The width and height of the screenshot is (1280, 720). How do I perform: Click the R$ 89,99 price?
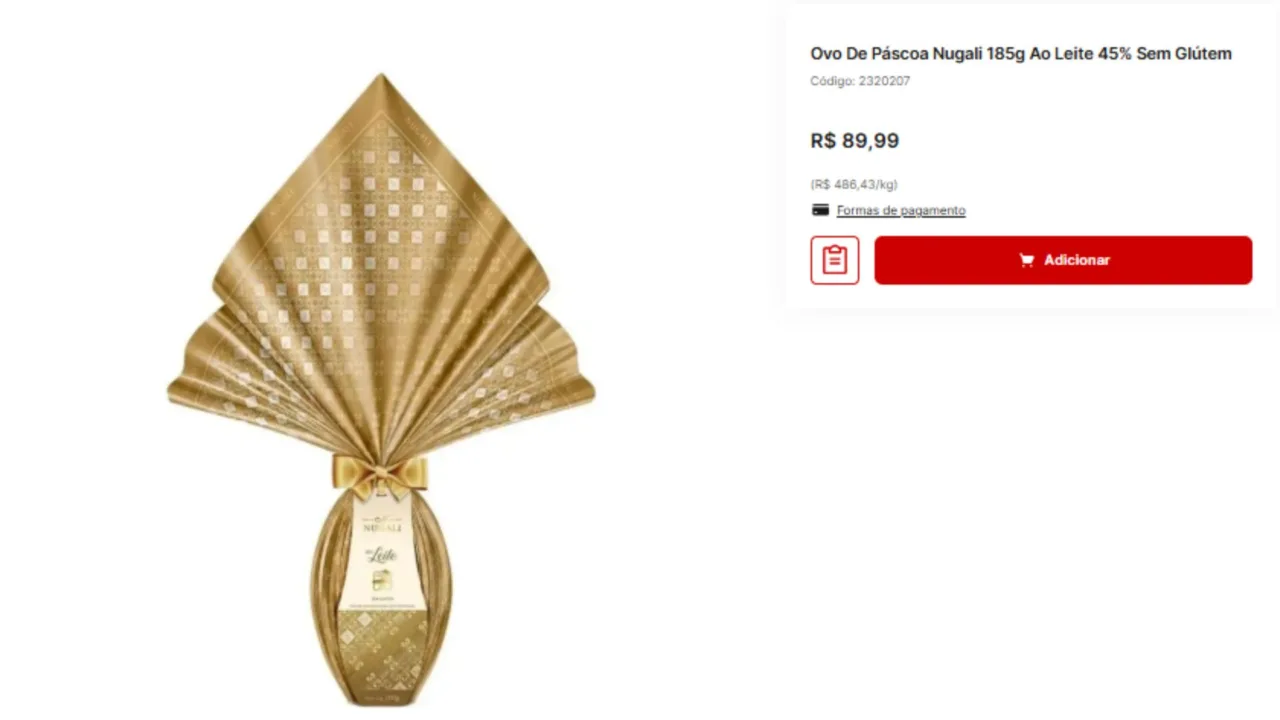click(854, 141)
